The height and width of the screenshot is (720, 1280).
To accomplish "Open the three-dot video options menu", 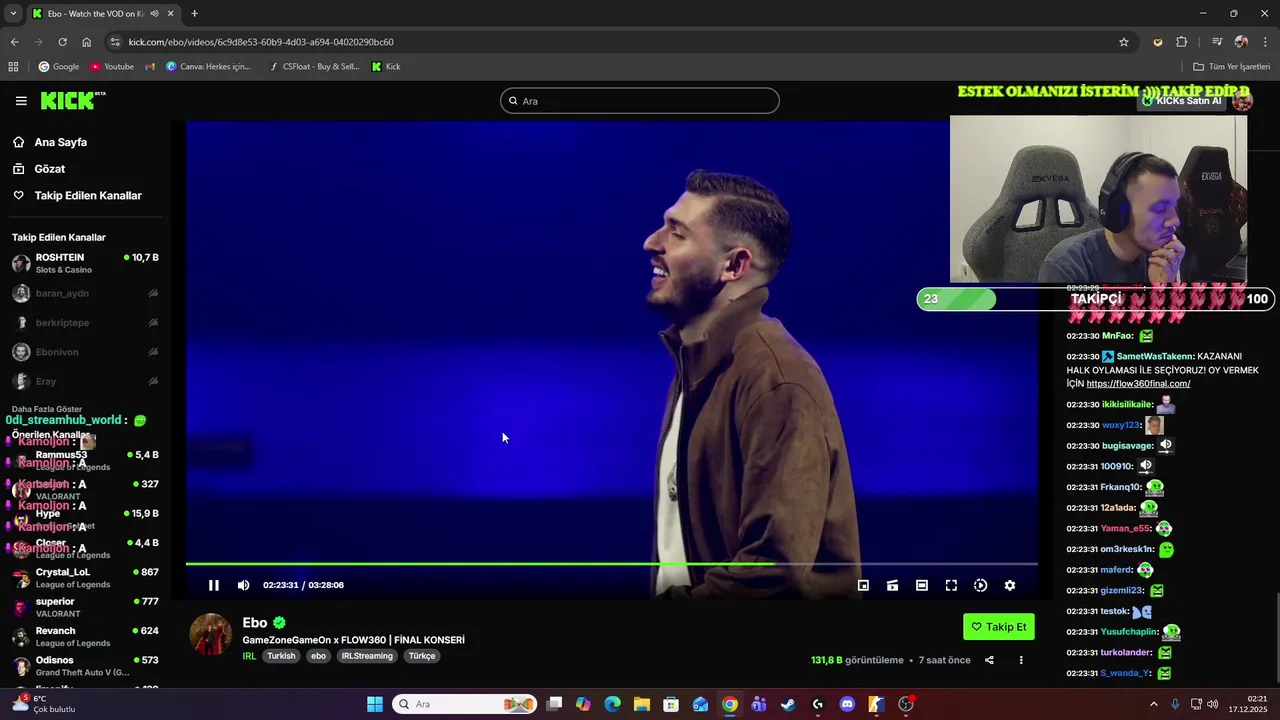I will click(1021, 660).
